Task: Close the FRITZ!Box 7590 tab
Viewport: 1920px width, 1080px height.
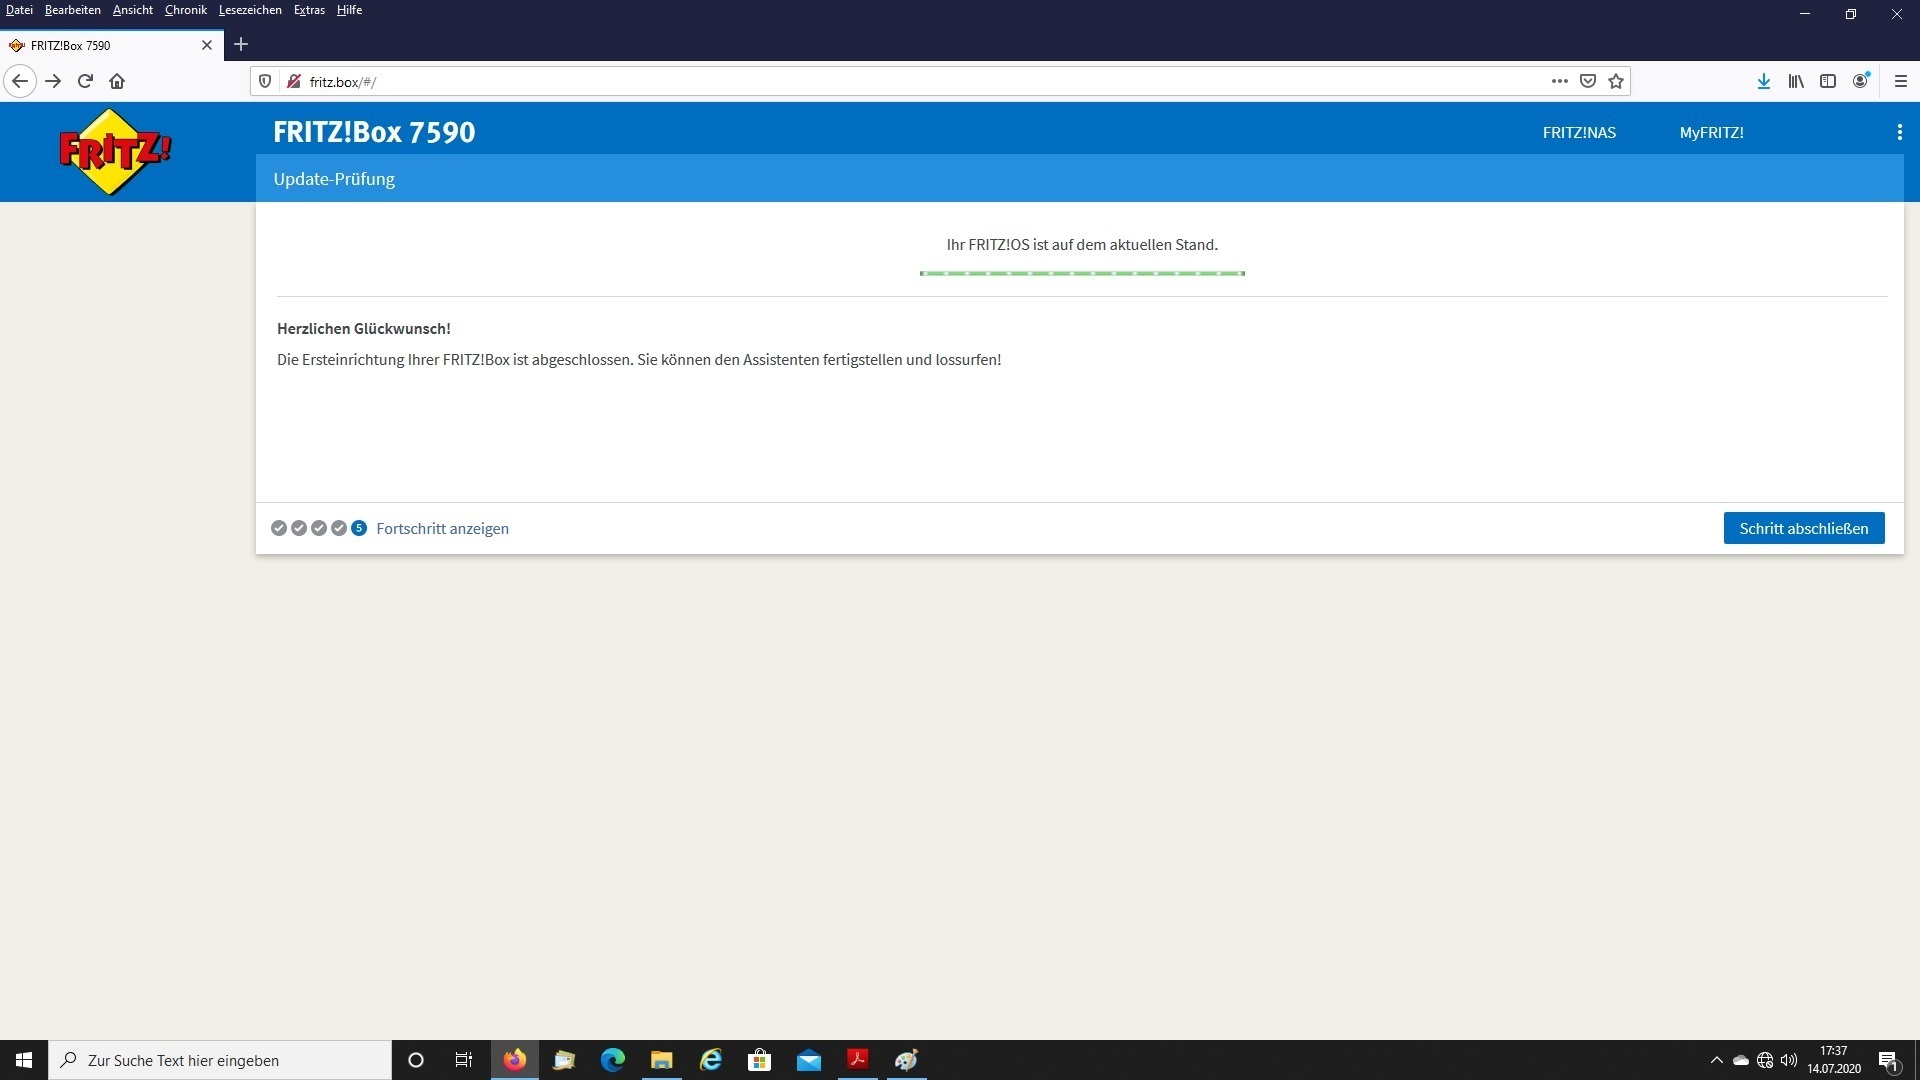Action: (207, 45)
